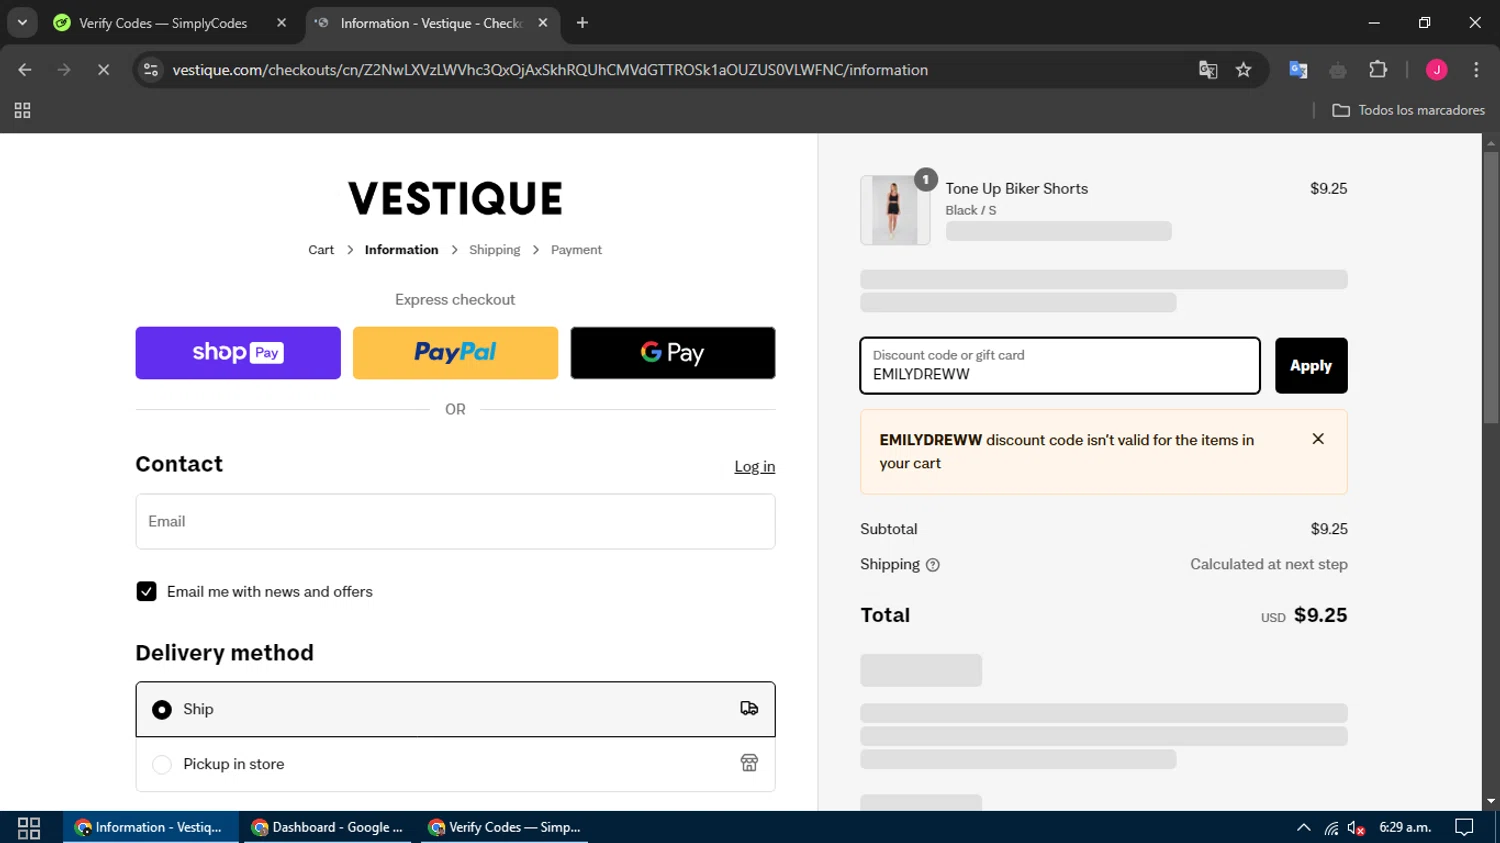
Task: Bookmark this page with star icon
Action: coord(1243,70)
